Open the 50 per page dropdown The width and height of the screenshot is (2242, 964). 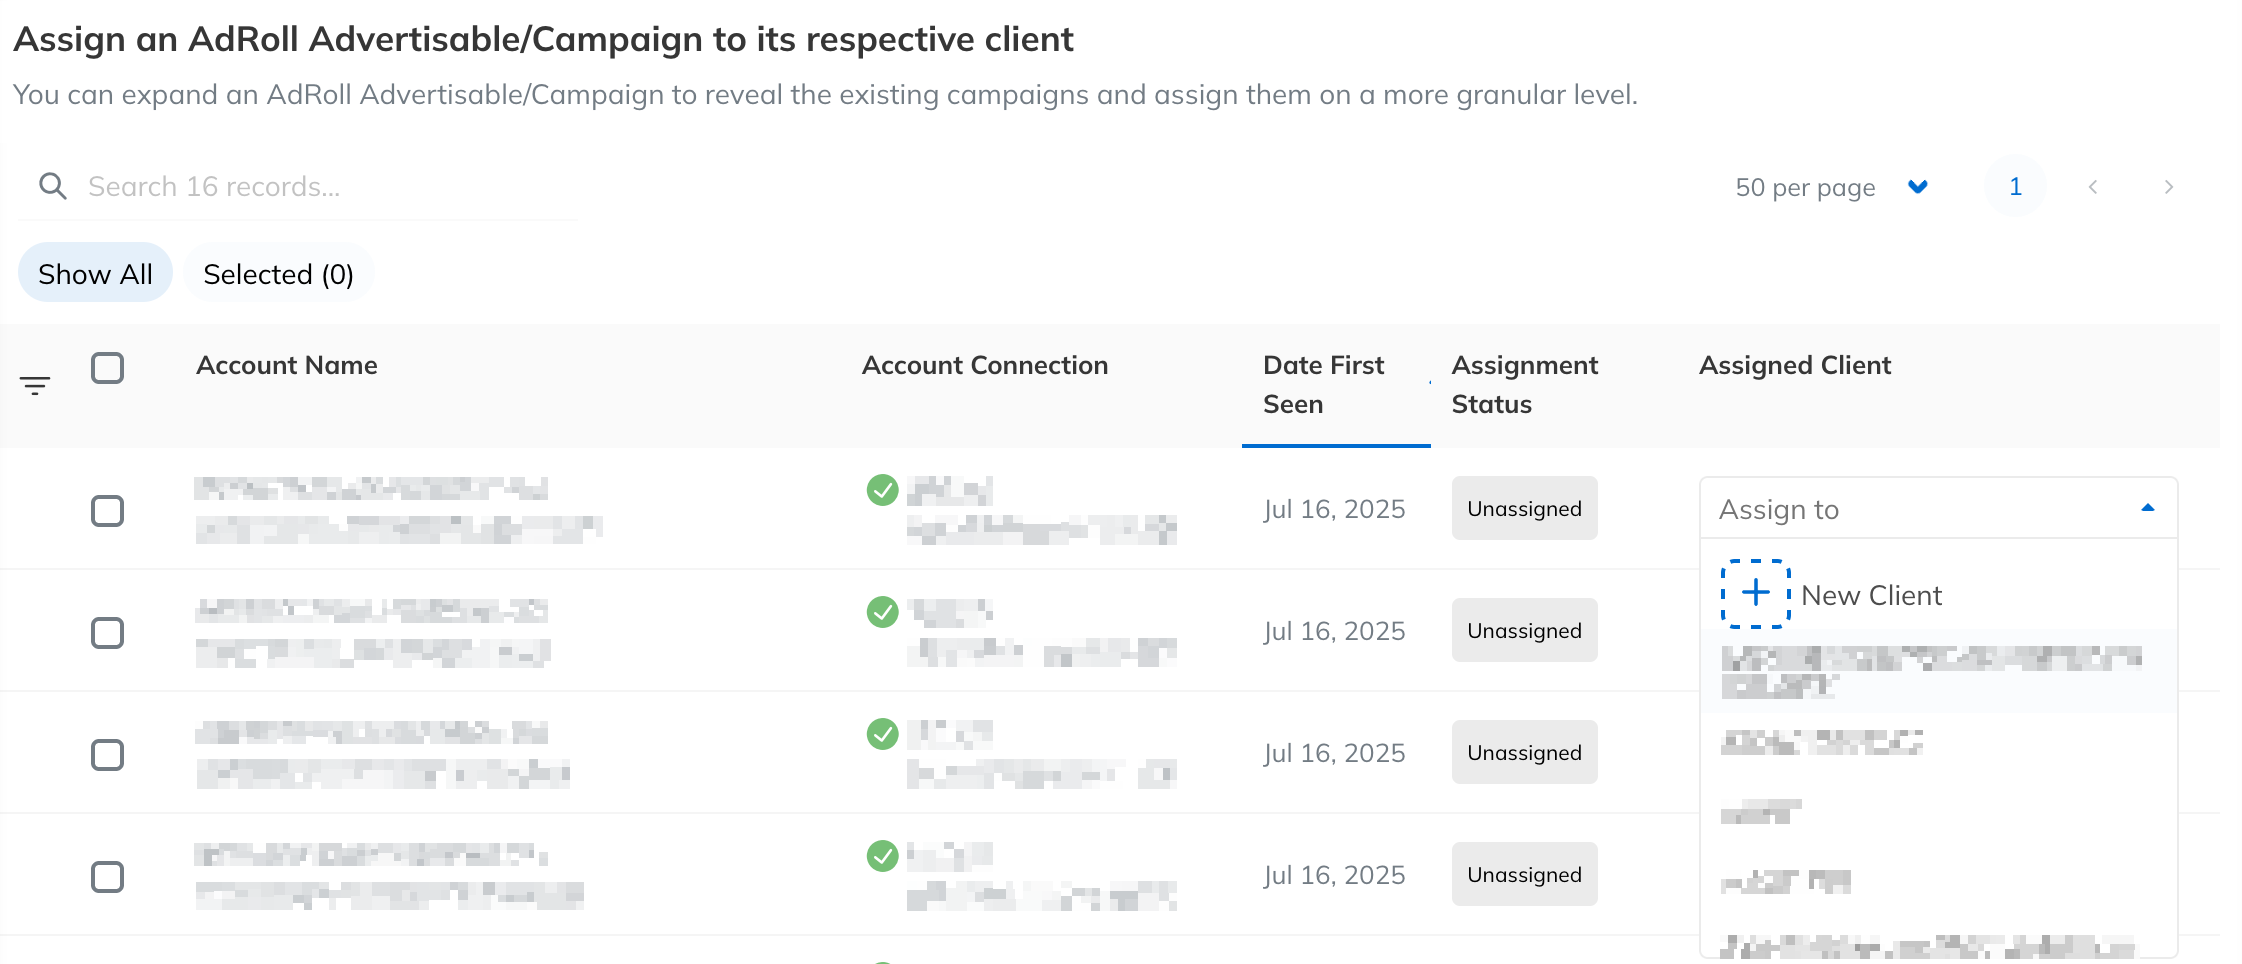coord(1831,187)
